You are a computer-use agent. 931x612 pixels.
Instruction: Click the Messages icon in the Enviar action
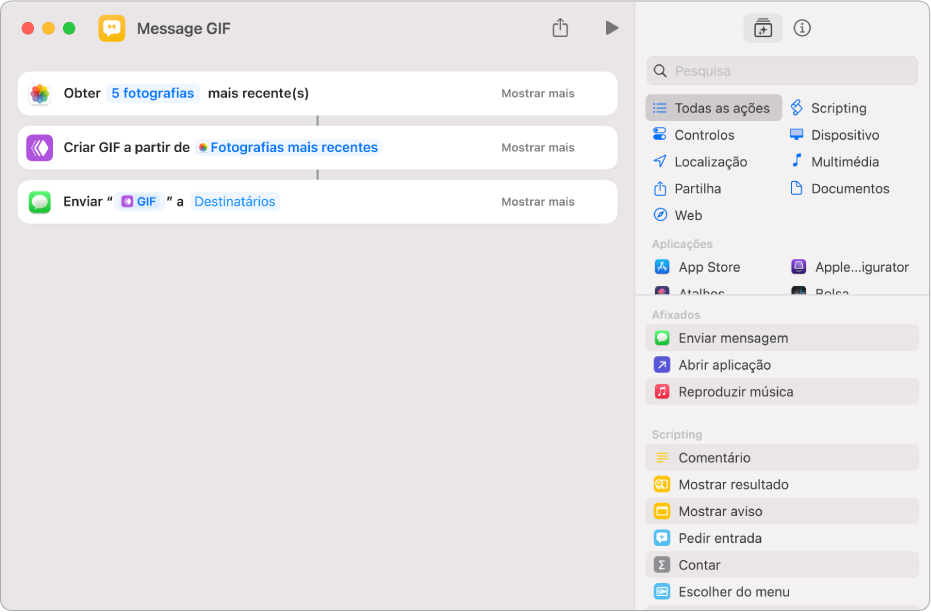pyautogui.click(x=40, y=201)
